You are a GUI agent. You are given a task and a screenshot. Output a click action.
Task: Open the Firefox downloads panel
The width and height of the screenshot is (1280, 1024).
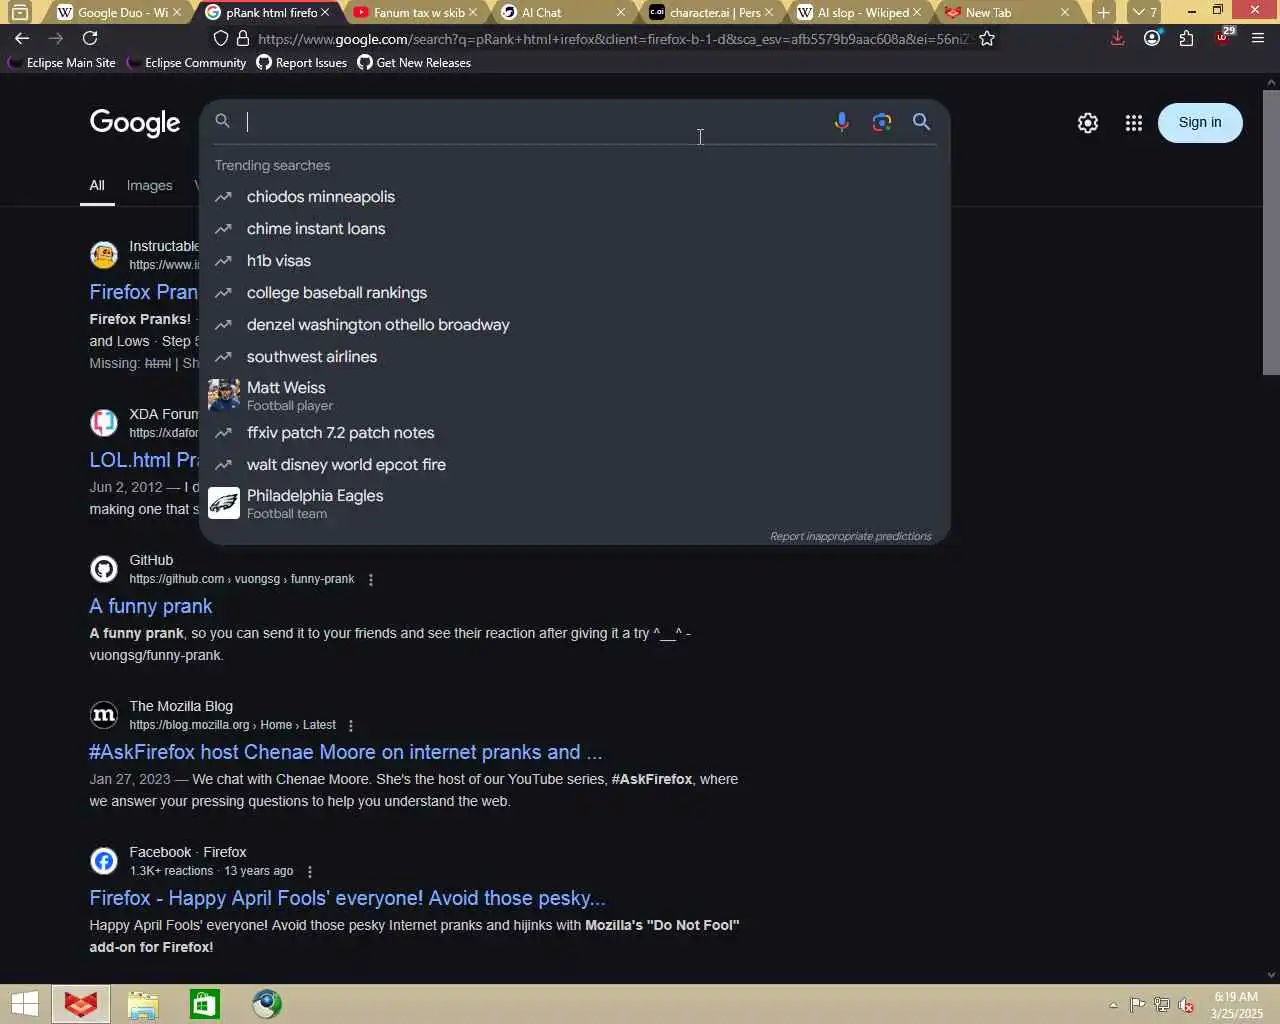[1117, 38]
